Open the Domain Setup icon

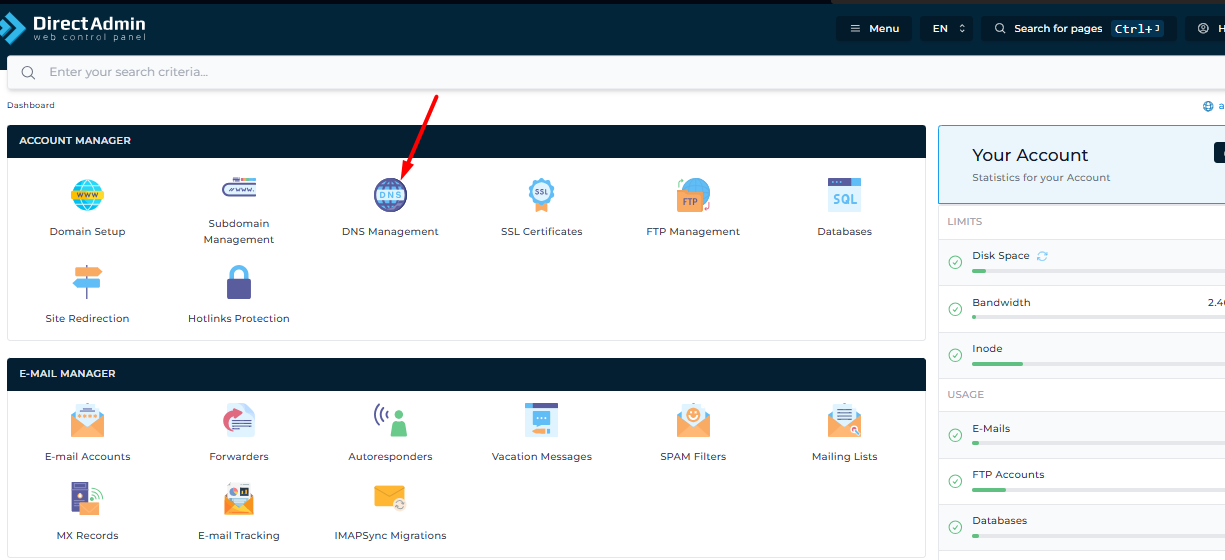click(x=87, y=194)
